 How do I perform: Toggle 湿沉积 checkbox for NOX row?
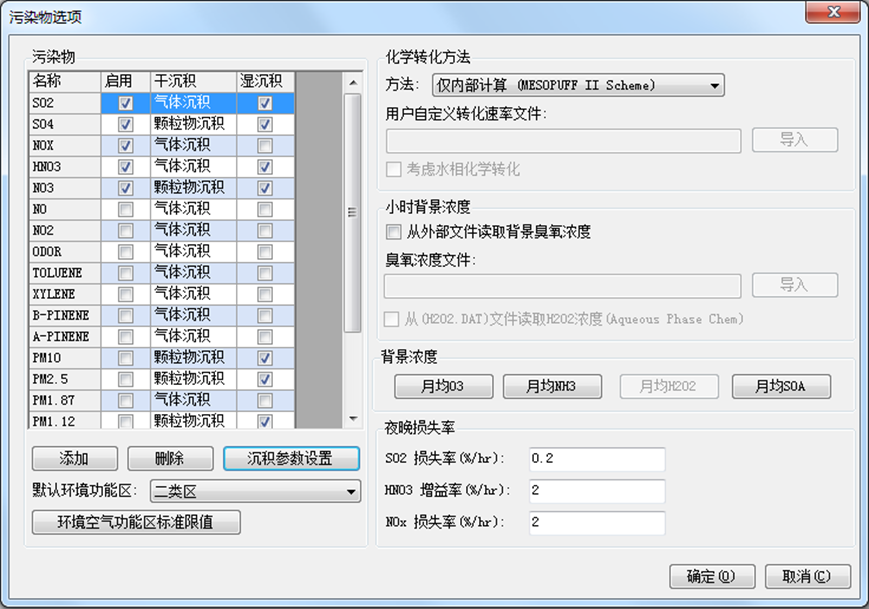pos(264,146)
